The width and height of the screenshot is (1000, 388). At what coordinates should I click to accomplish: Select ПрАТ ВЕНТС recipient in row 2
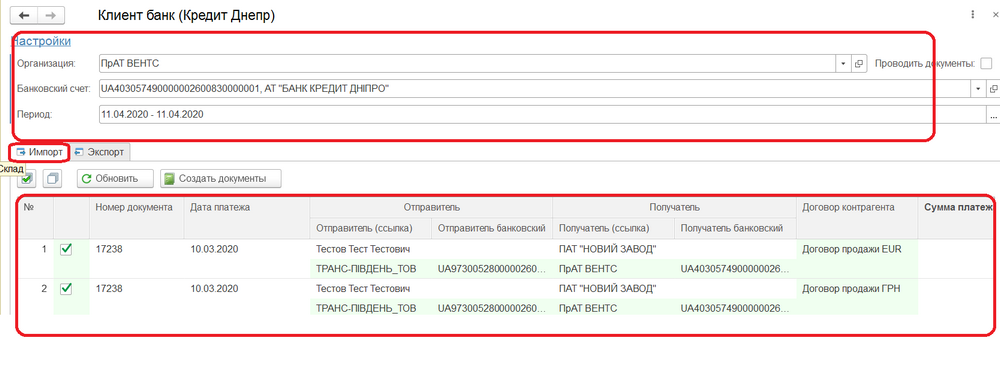(x=588, y=308)
